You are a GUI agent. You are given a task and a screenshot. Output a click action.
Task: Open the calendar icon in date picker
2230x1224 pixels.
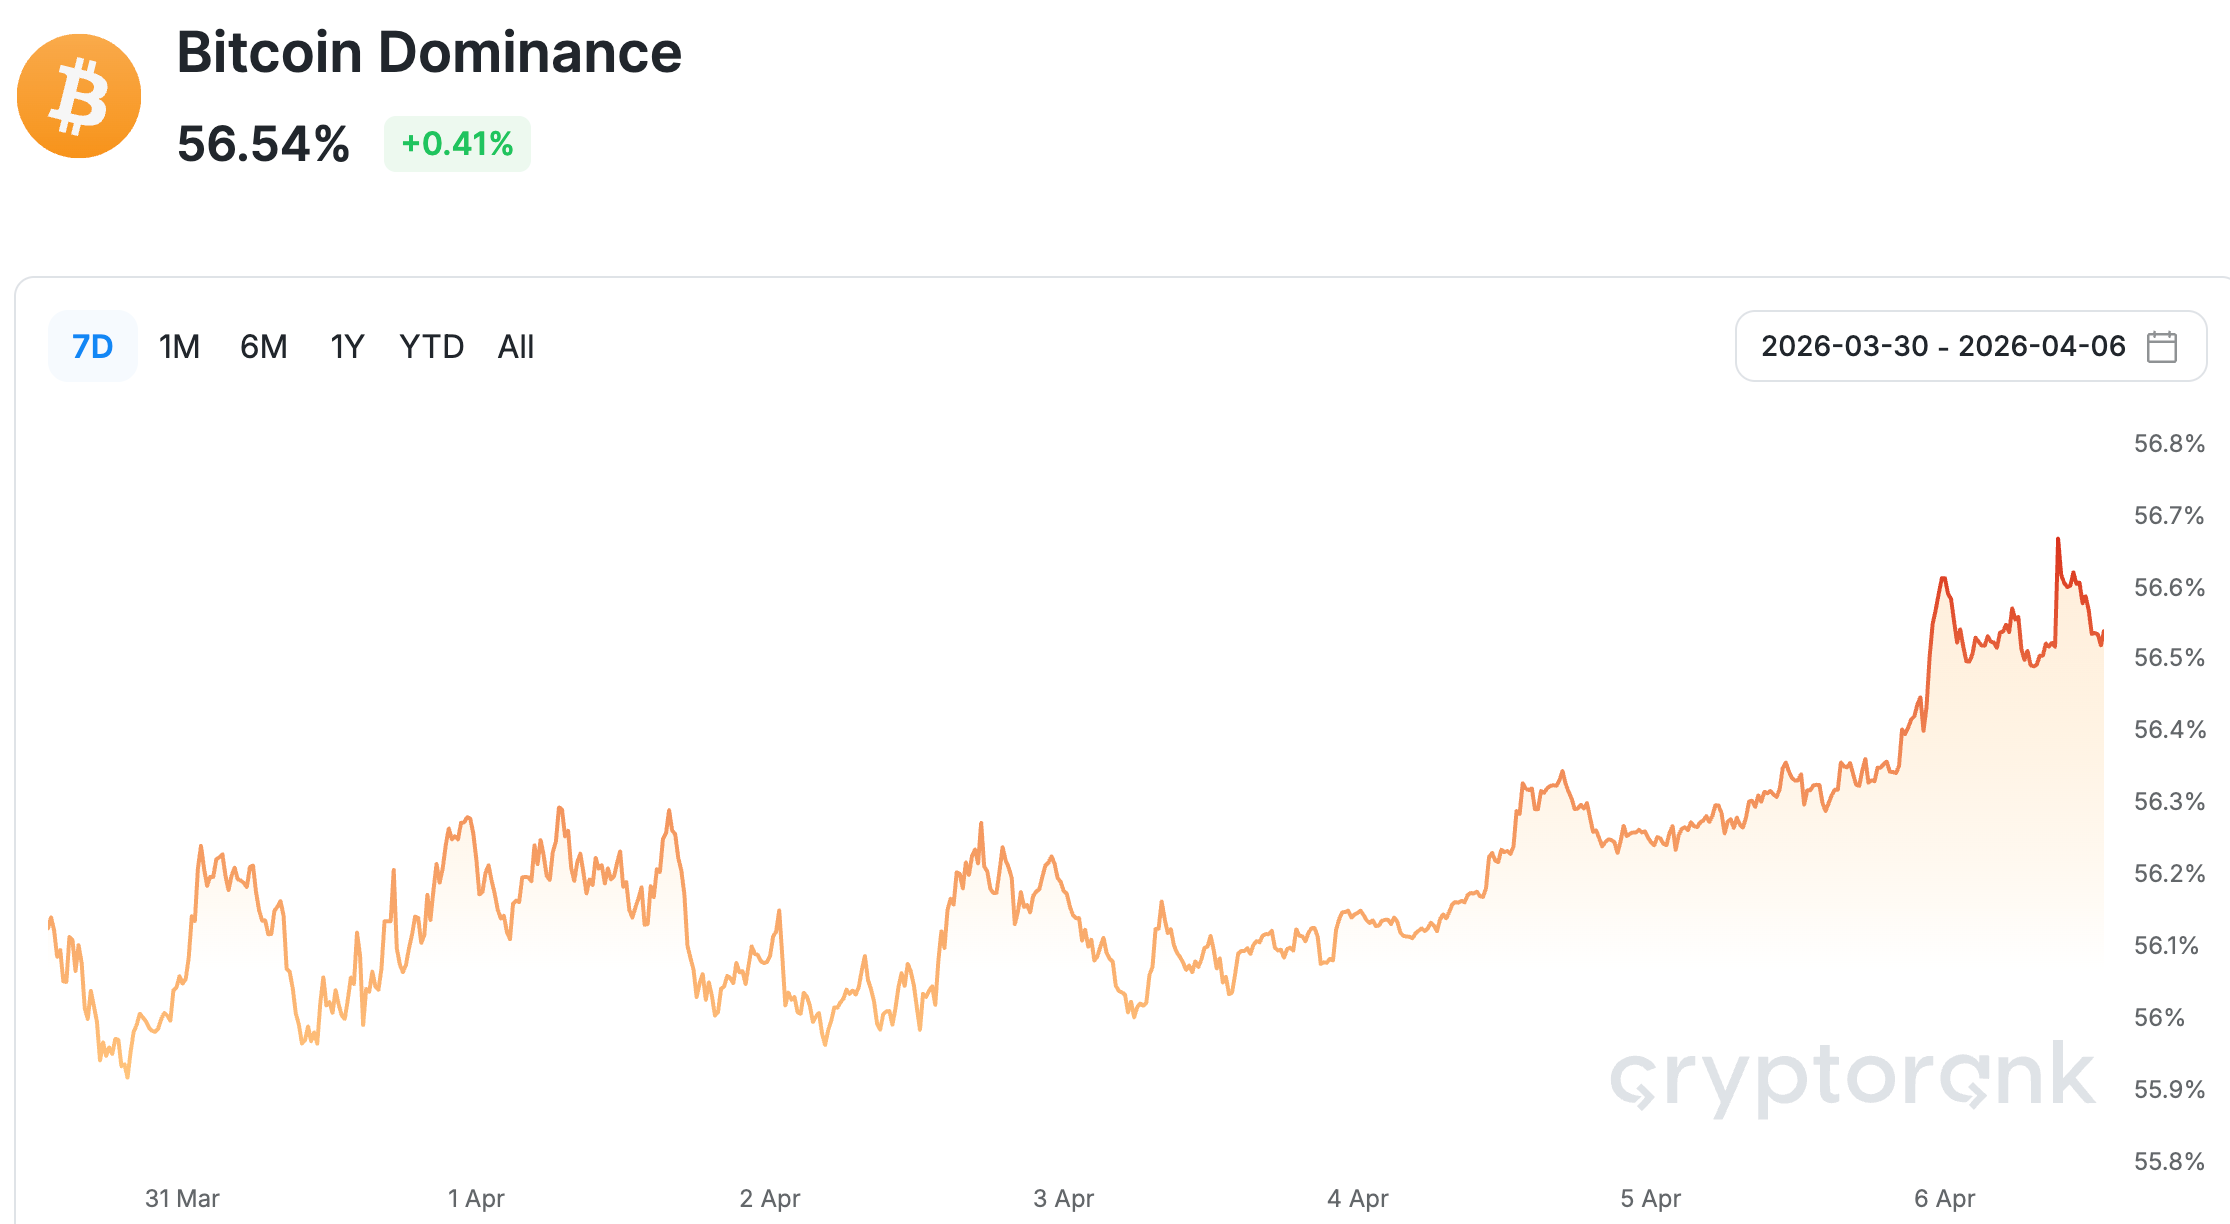click(2161, 347)
